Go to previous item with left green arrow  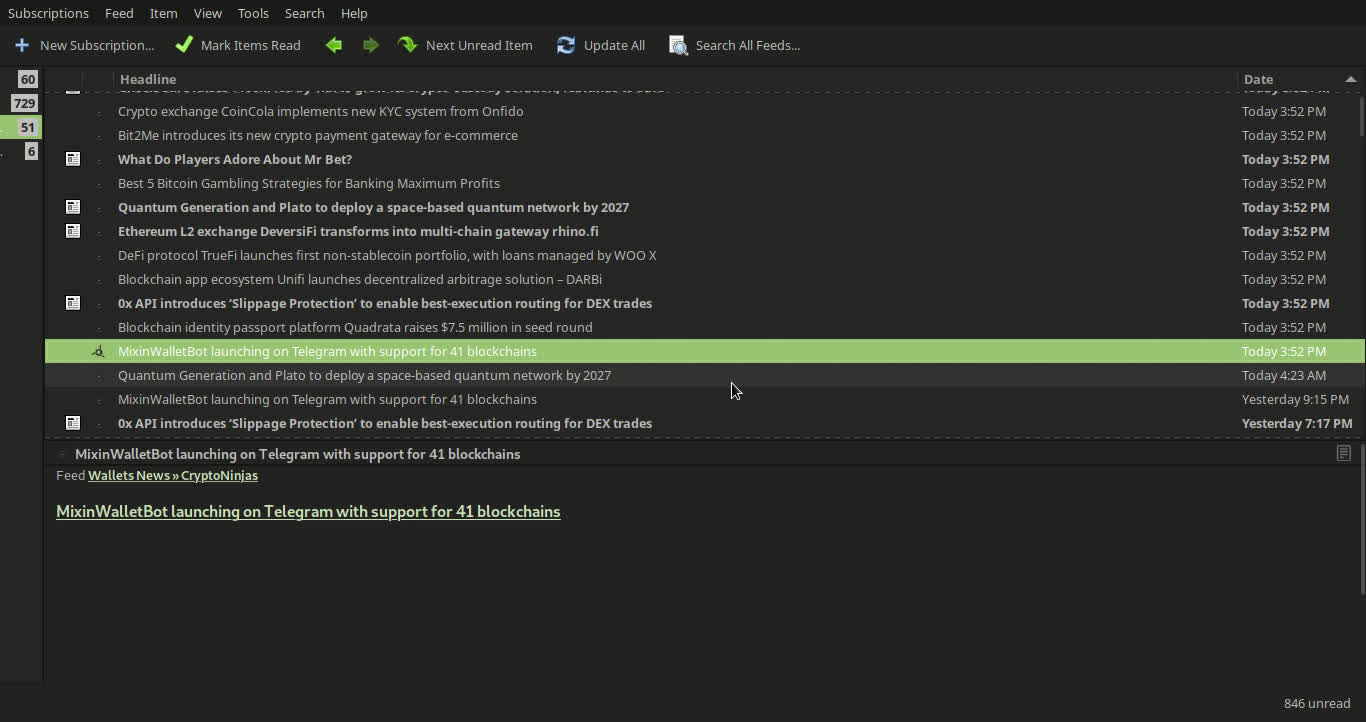(x=334, y=45)
